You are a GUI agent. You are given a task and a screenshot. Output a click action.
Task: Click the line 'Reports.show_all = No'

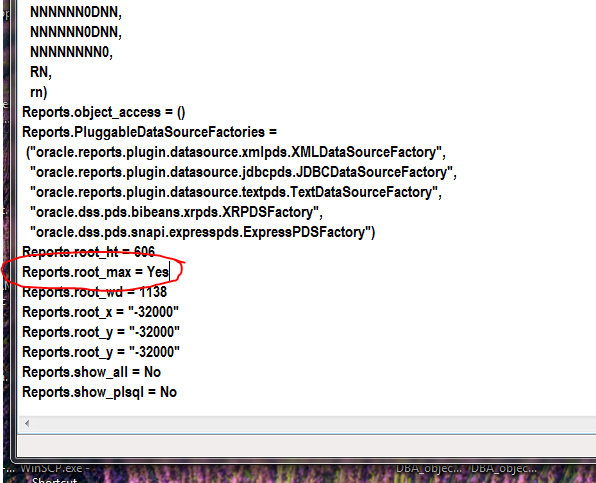click(92, 372)
